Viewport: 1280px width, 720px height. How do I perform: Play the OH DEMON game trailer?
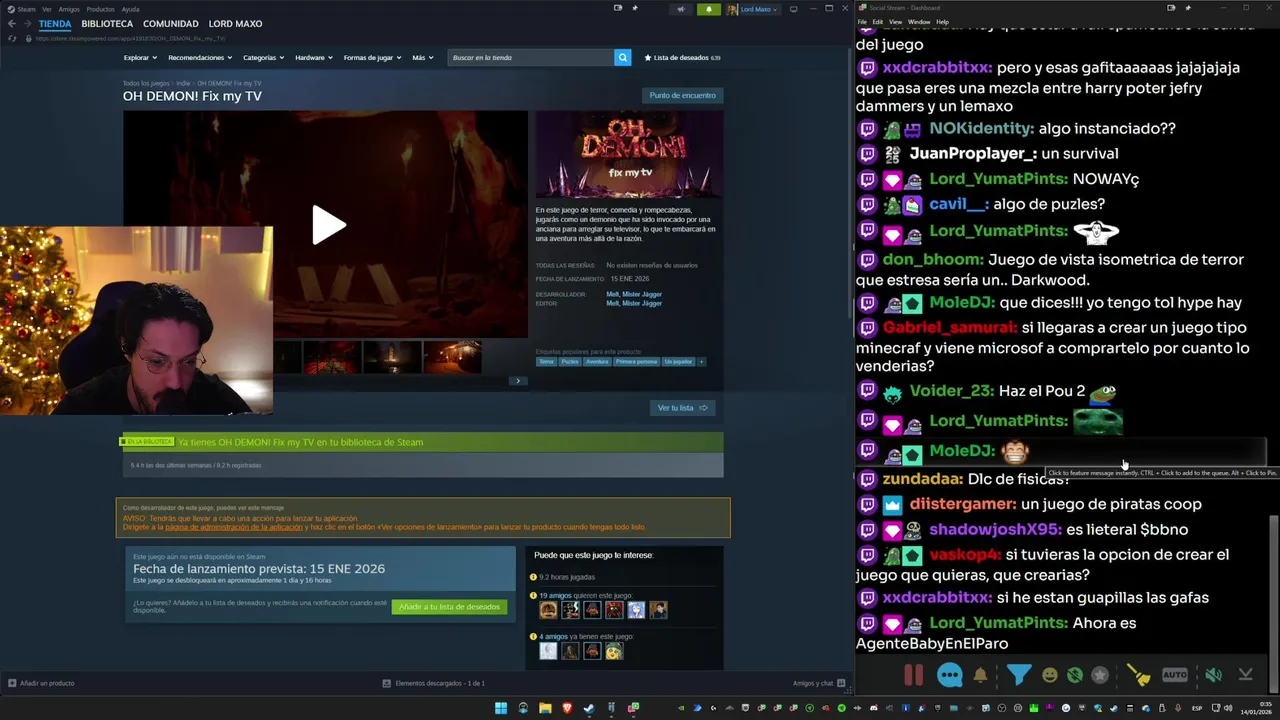328,225
